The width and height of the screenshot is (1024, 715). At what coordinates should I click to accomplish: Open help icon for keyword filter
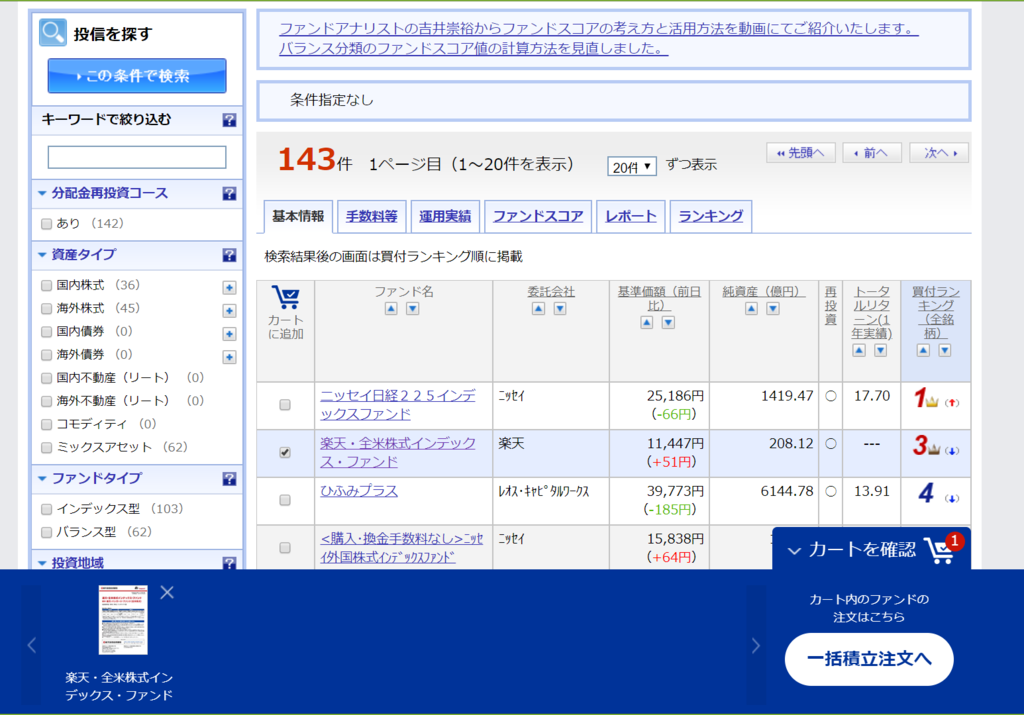(x=229, y=120)
